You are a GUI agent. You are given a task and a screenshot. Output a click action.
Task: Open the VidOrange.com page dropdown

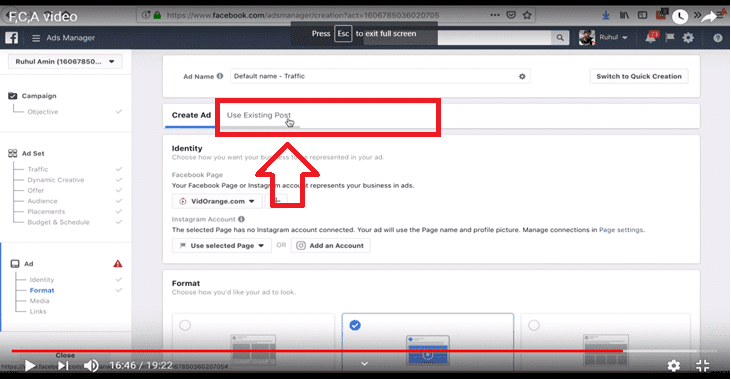pyautogui.click(x=216, y=201)
